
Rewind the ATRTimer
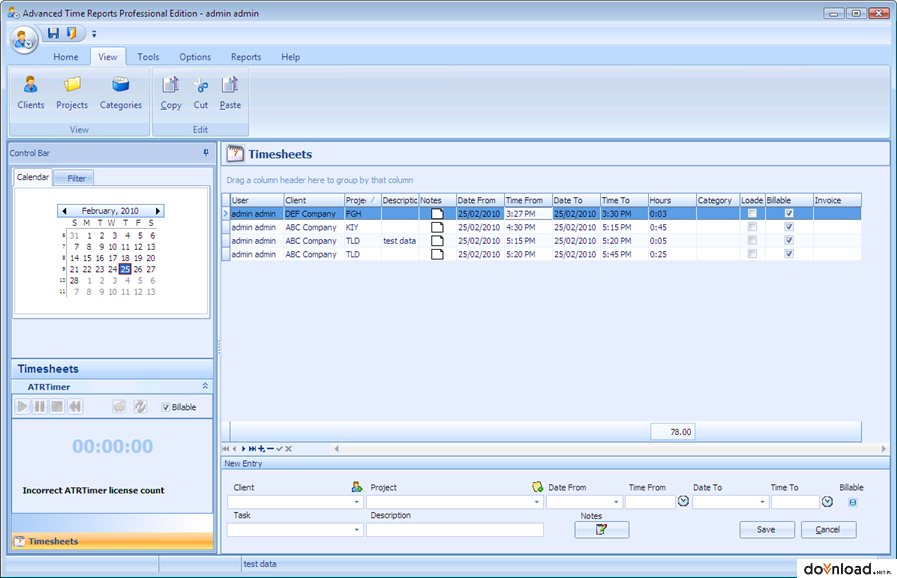coord(75,406)
